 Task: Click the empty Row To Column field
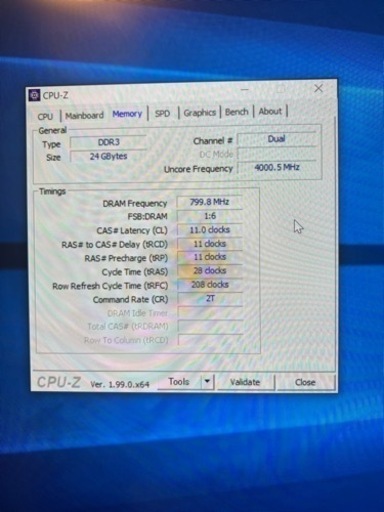click(210, 340)
